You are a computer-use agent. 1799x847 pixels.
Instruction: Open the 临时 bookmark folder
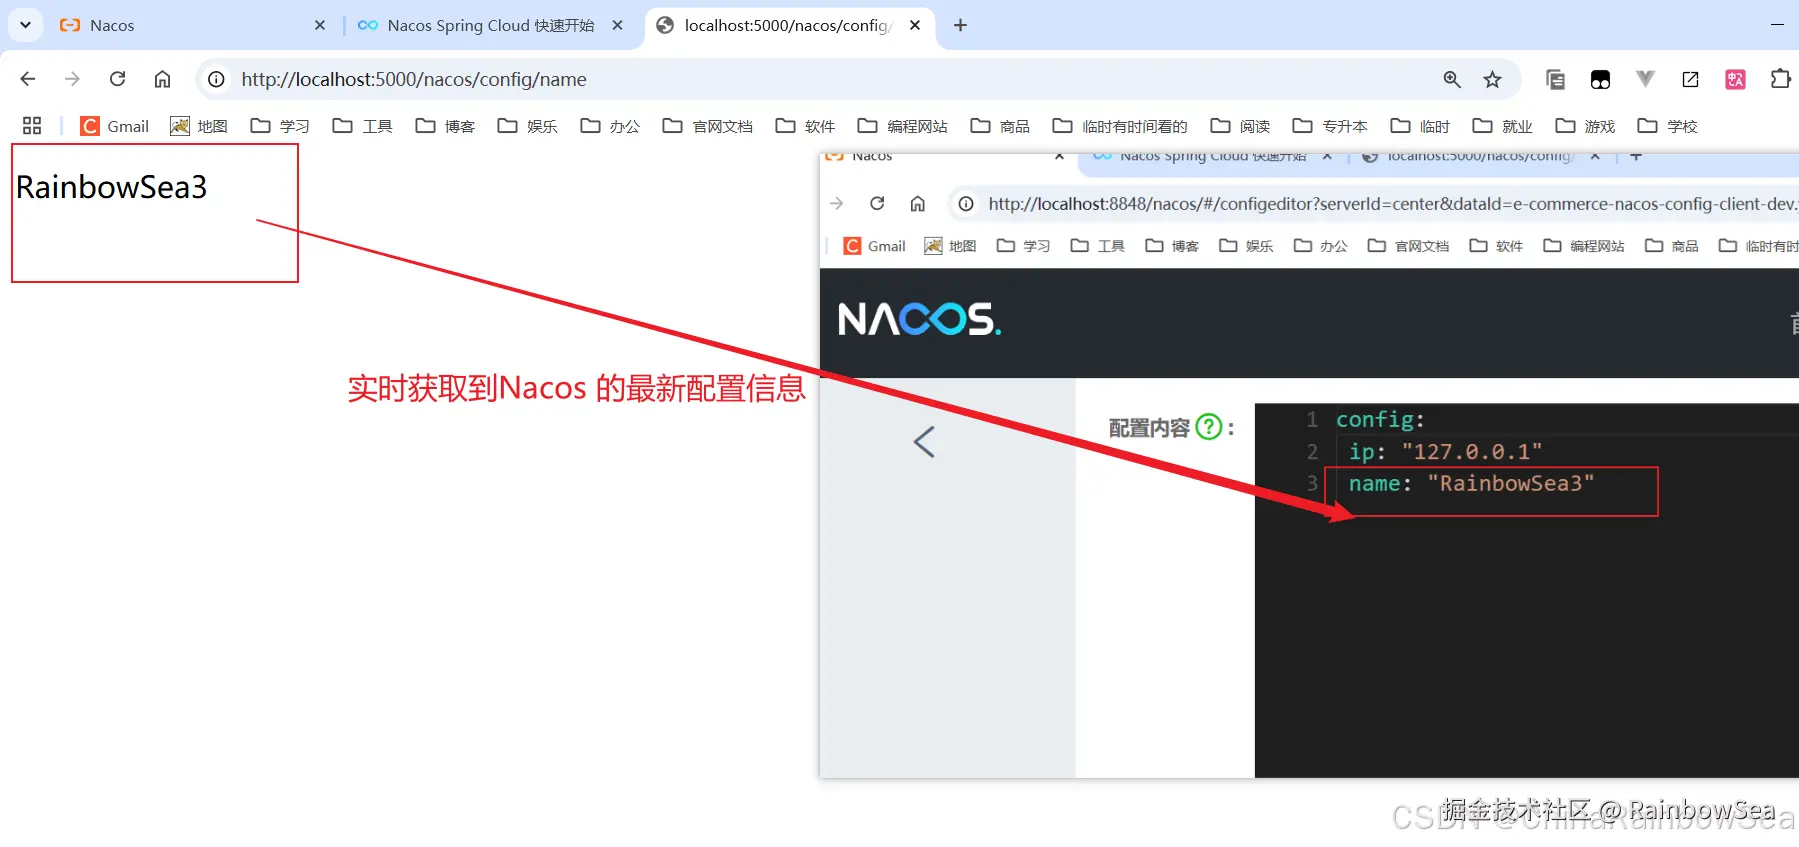[1420, 126]
